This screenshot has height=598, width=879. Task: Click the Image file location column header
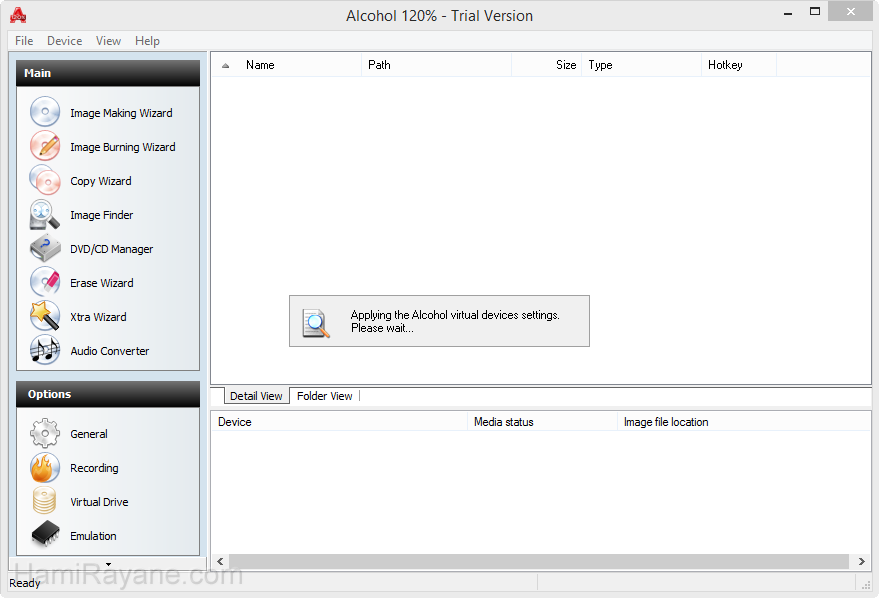(744, 422)
